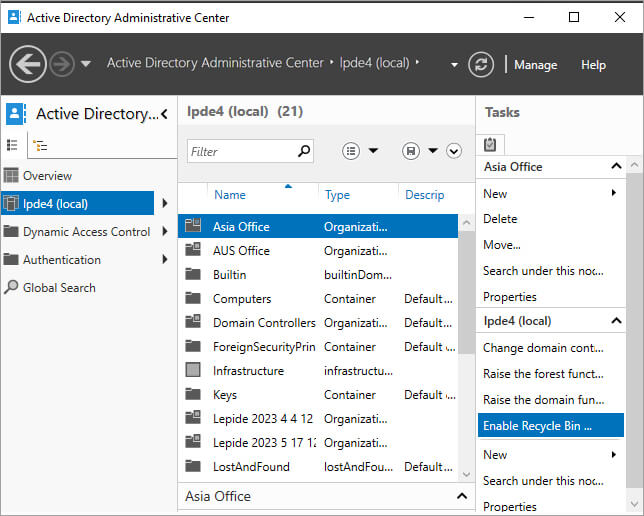The image size is (644, 516).
Task: Click Infrastructure gray square icon
Action: click(193, 370)
